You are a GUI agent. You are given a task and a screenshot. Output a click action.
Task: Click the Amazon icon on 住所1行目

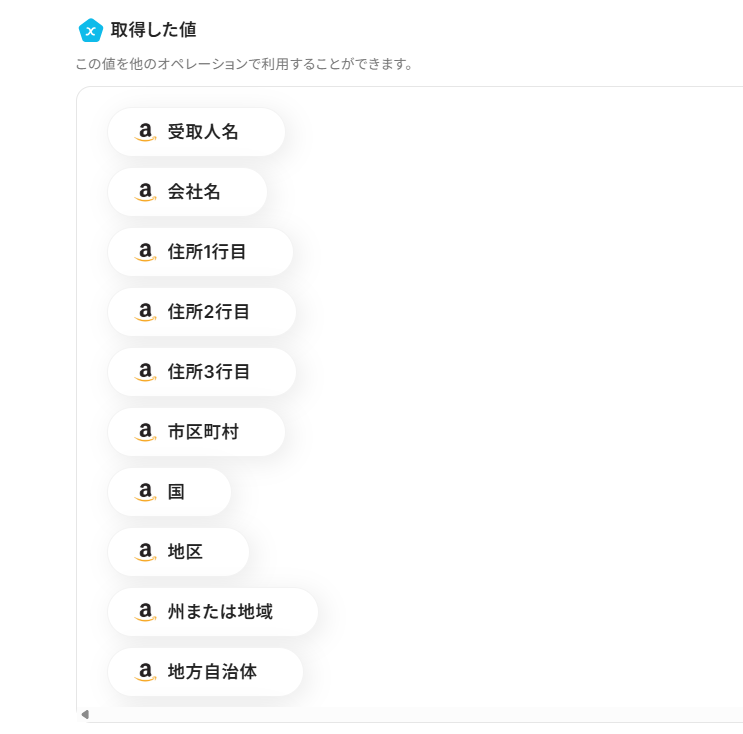click(145, 252)
